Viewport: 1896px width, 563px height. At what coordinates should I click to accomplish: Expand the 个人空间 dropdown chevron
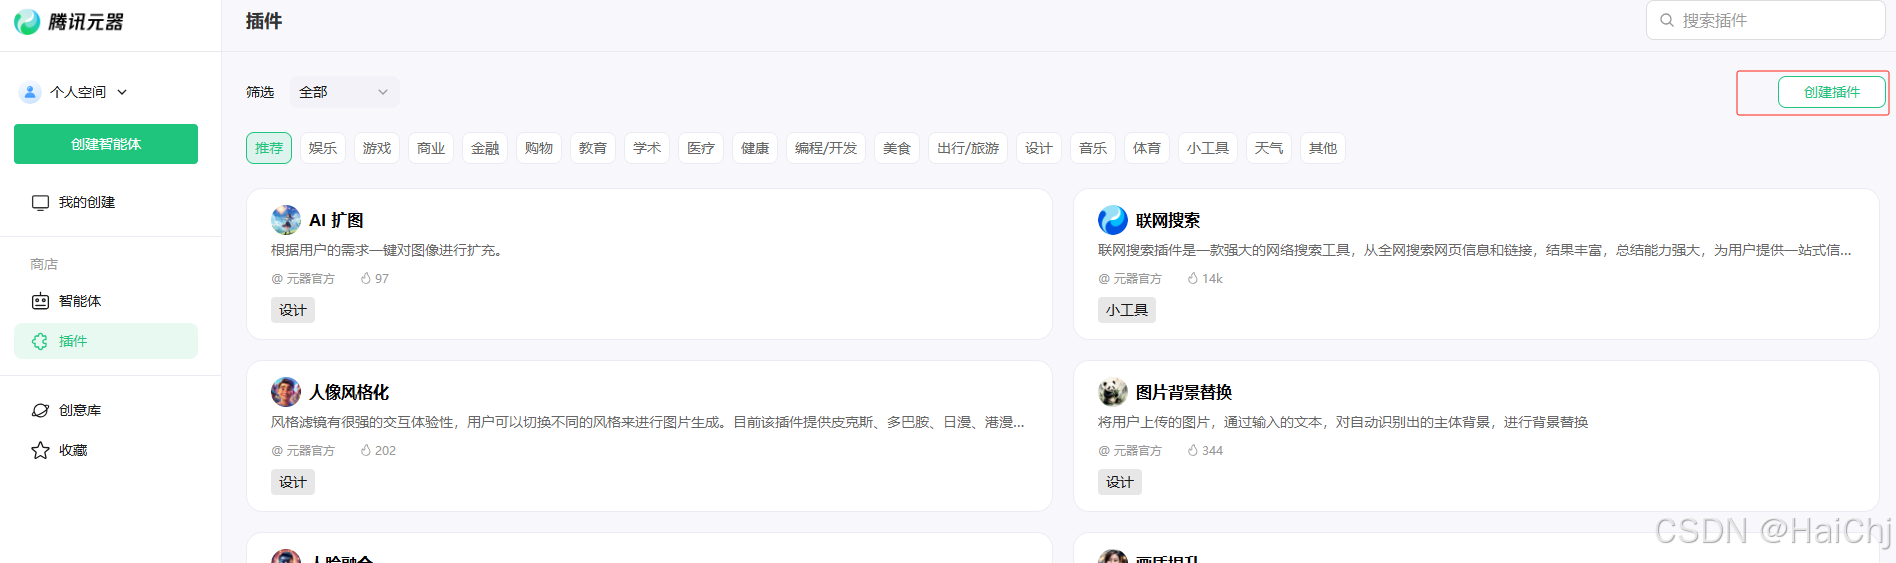pyautogui.click(x=122, y=92)
